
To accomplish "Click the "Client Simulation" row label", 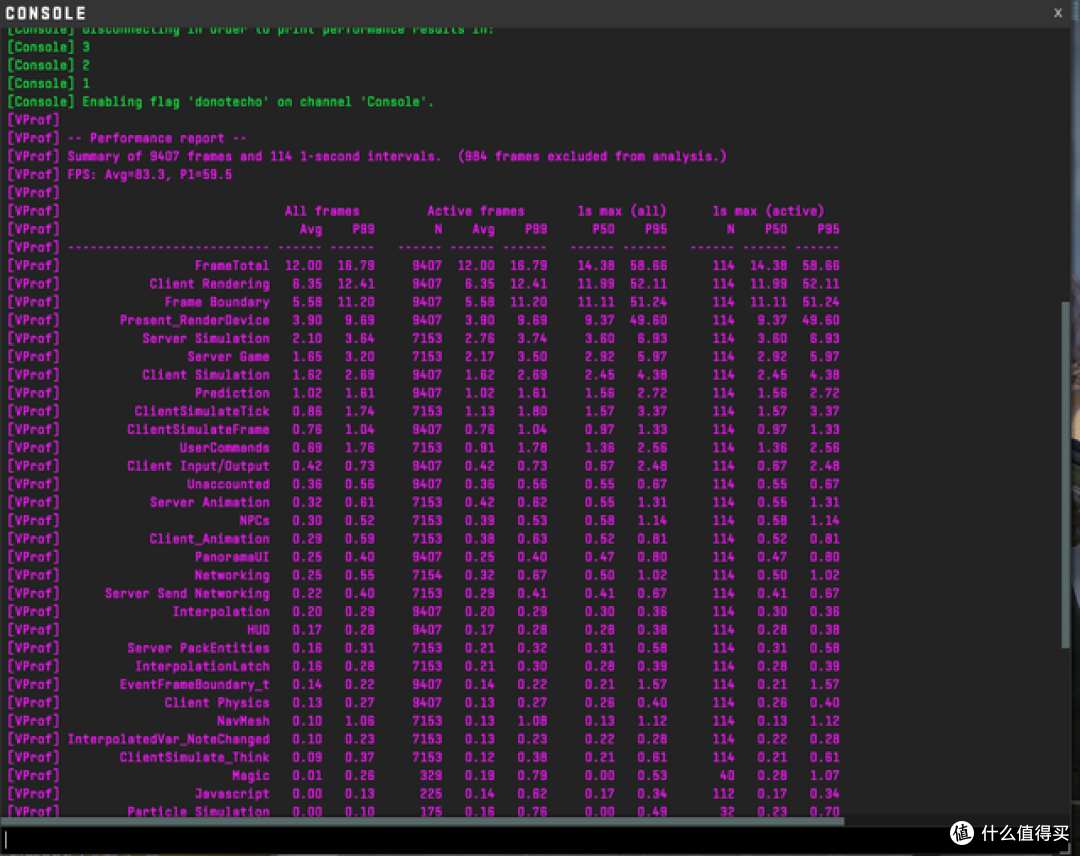I will point(206,375).
